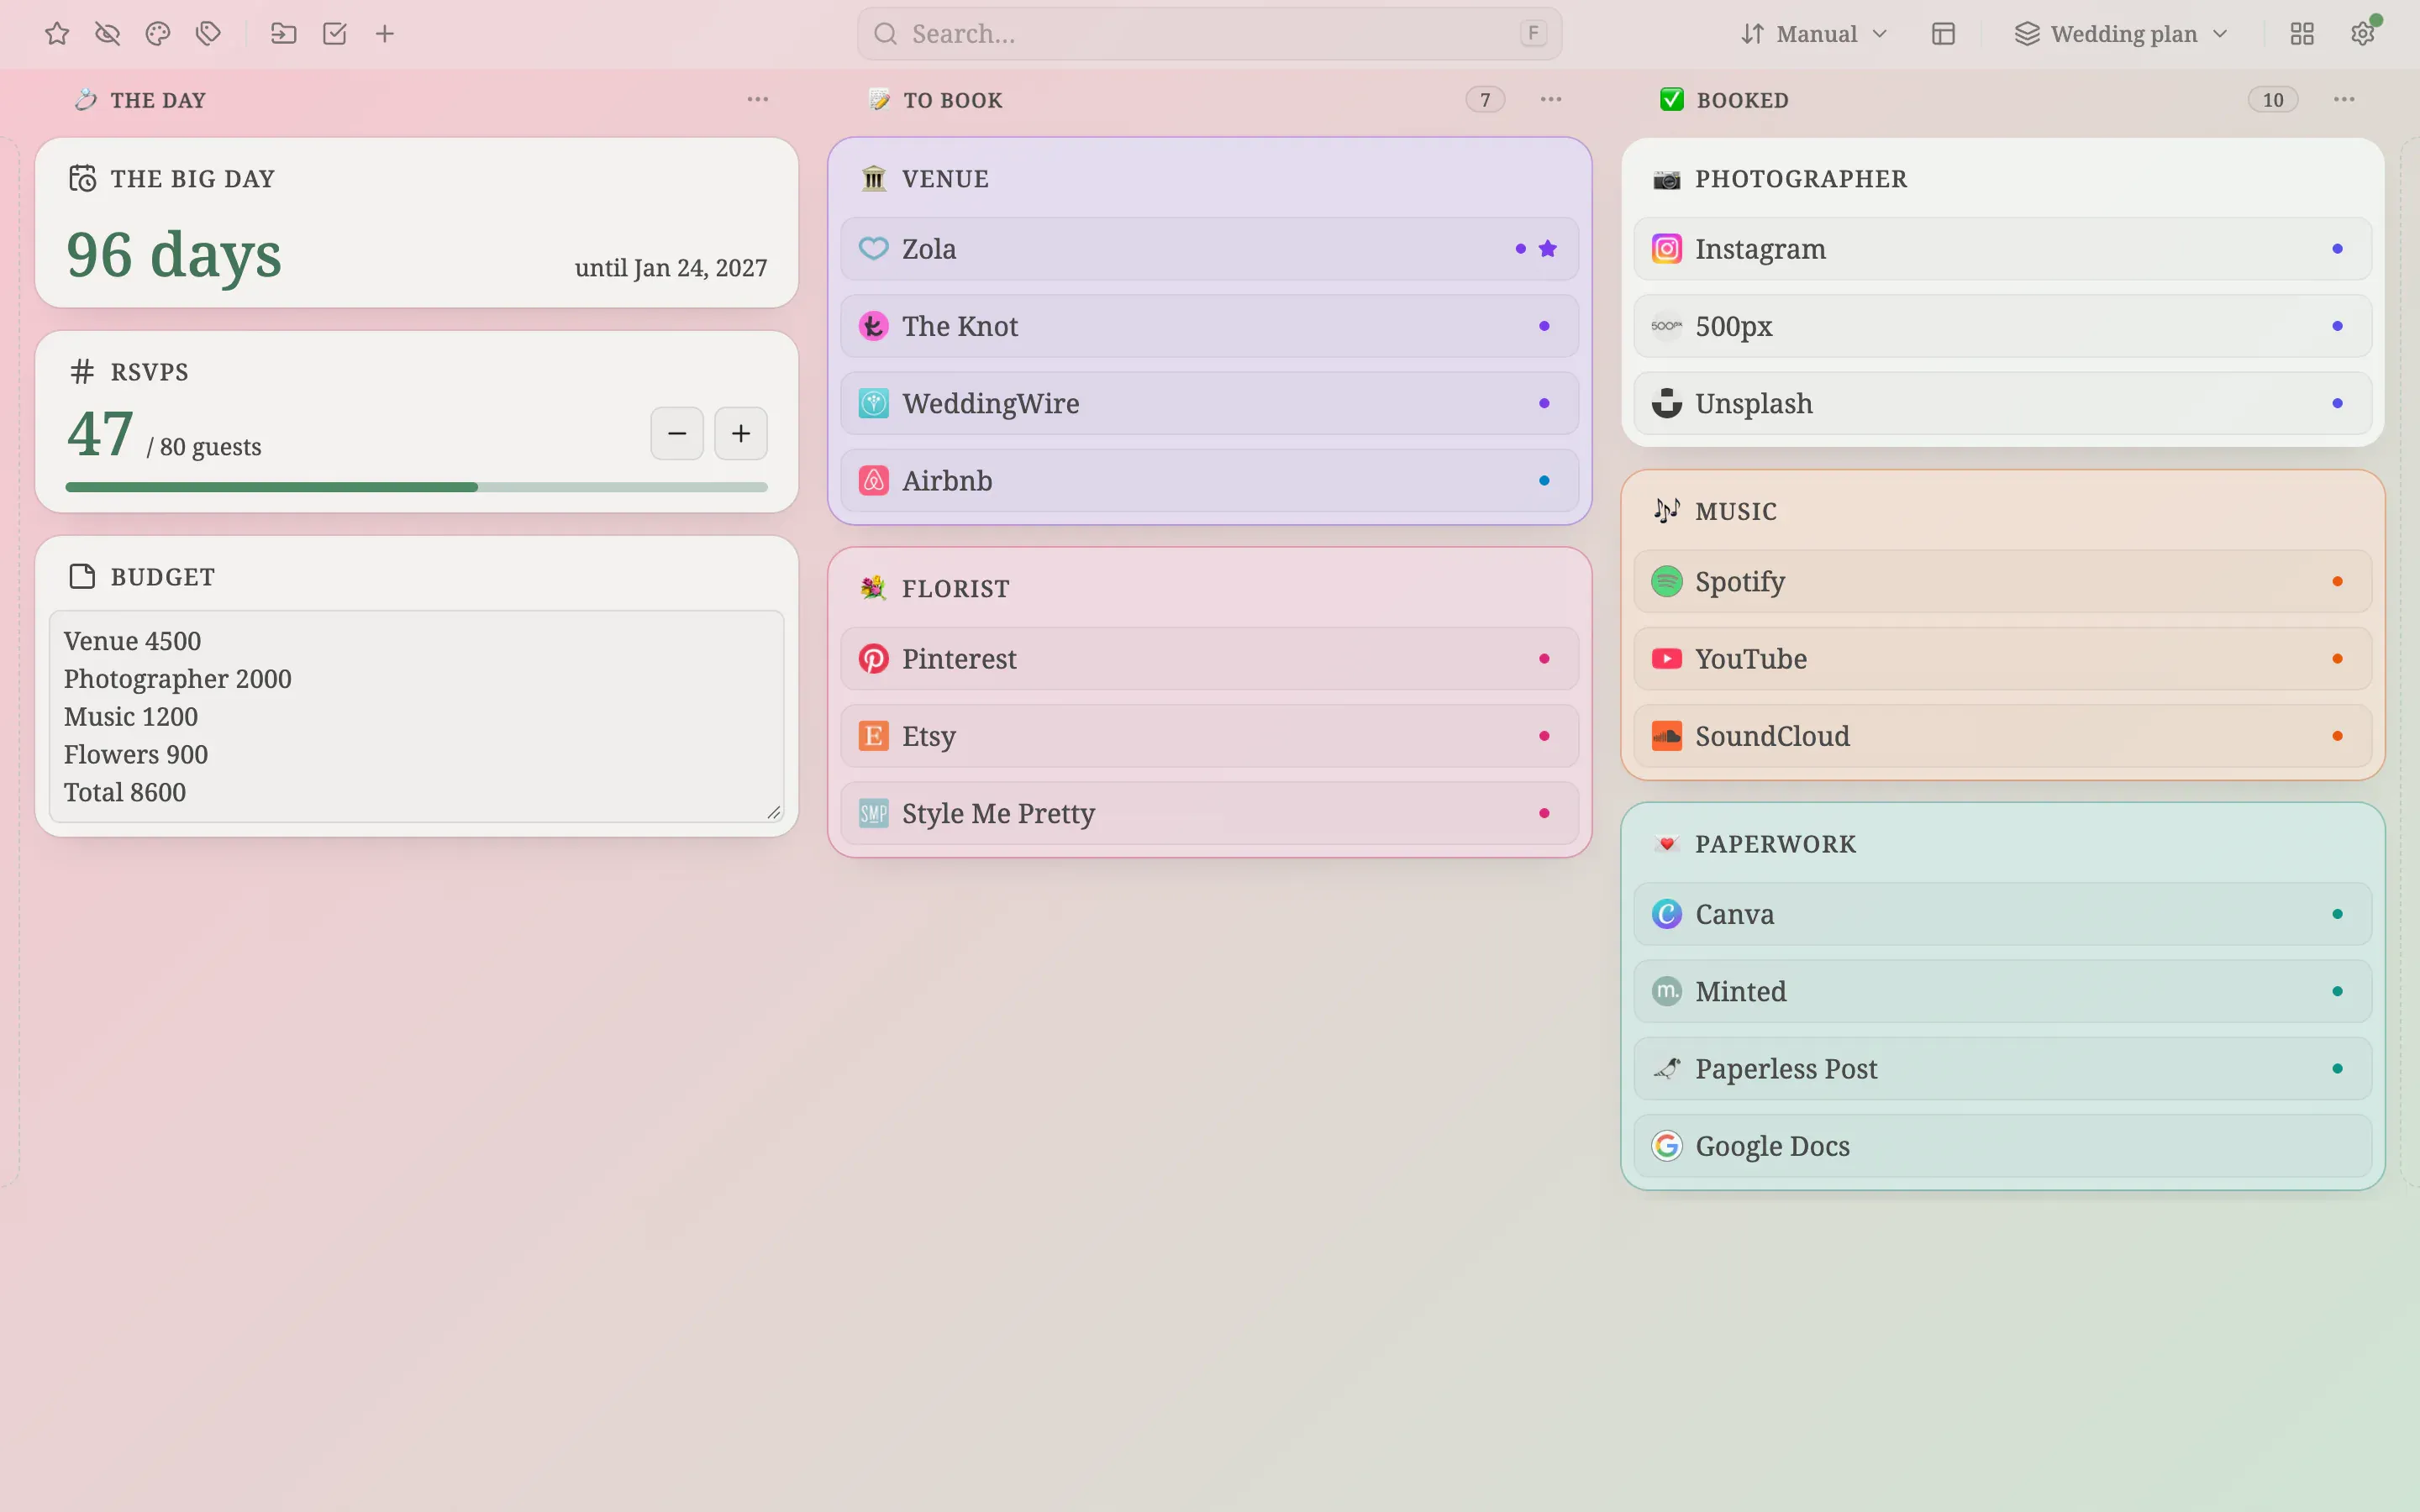This screenshot has height=1512, width=2420.
Task: Click the SoundCloud icon
Action: (1667, 736)
